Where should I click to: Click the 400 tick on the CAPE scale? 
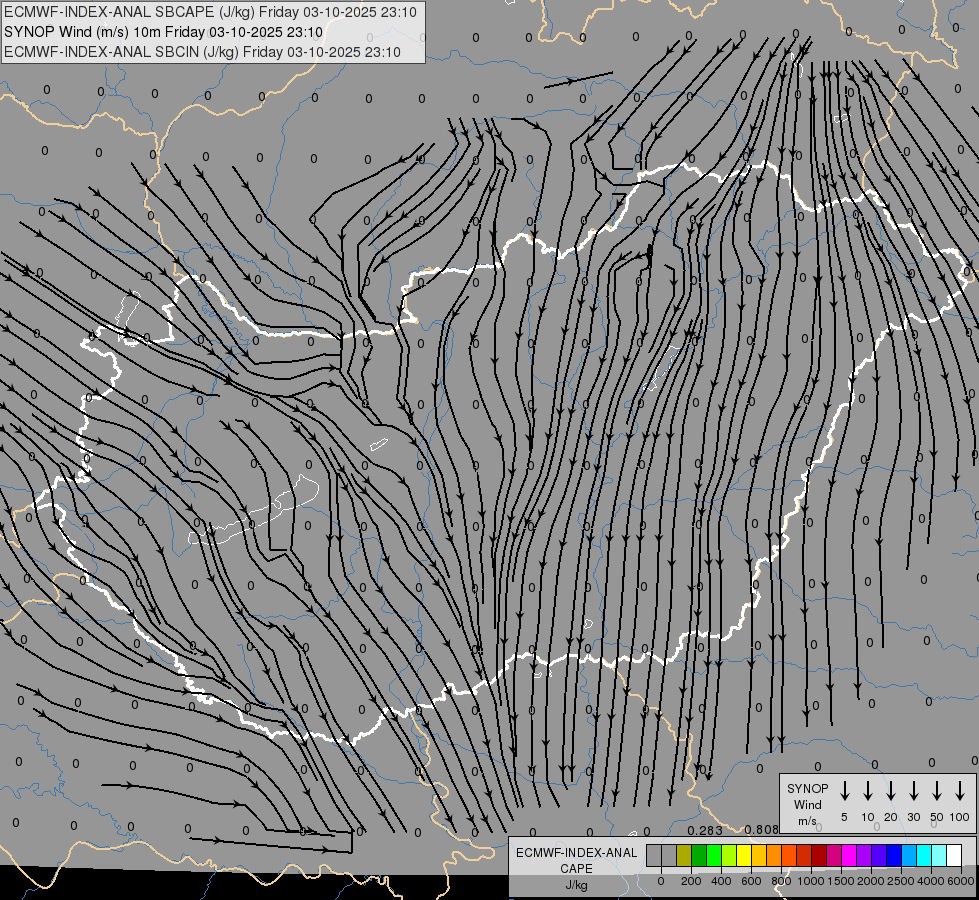tap(721, 881)
